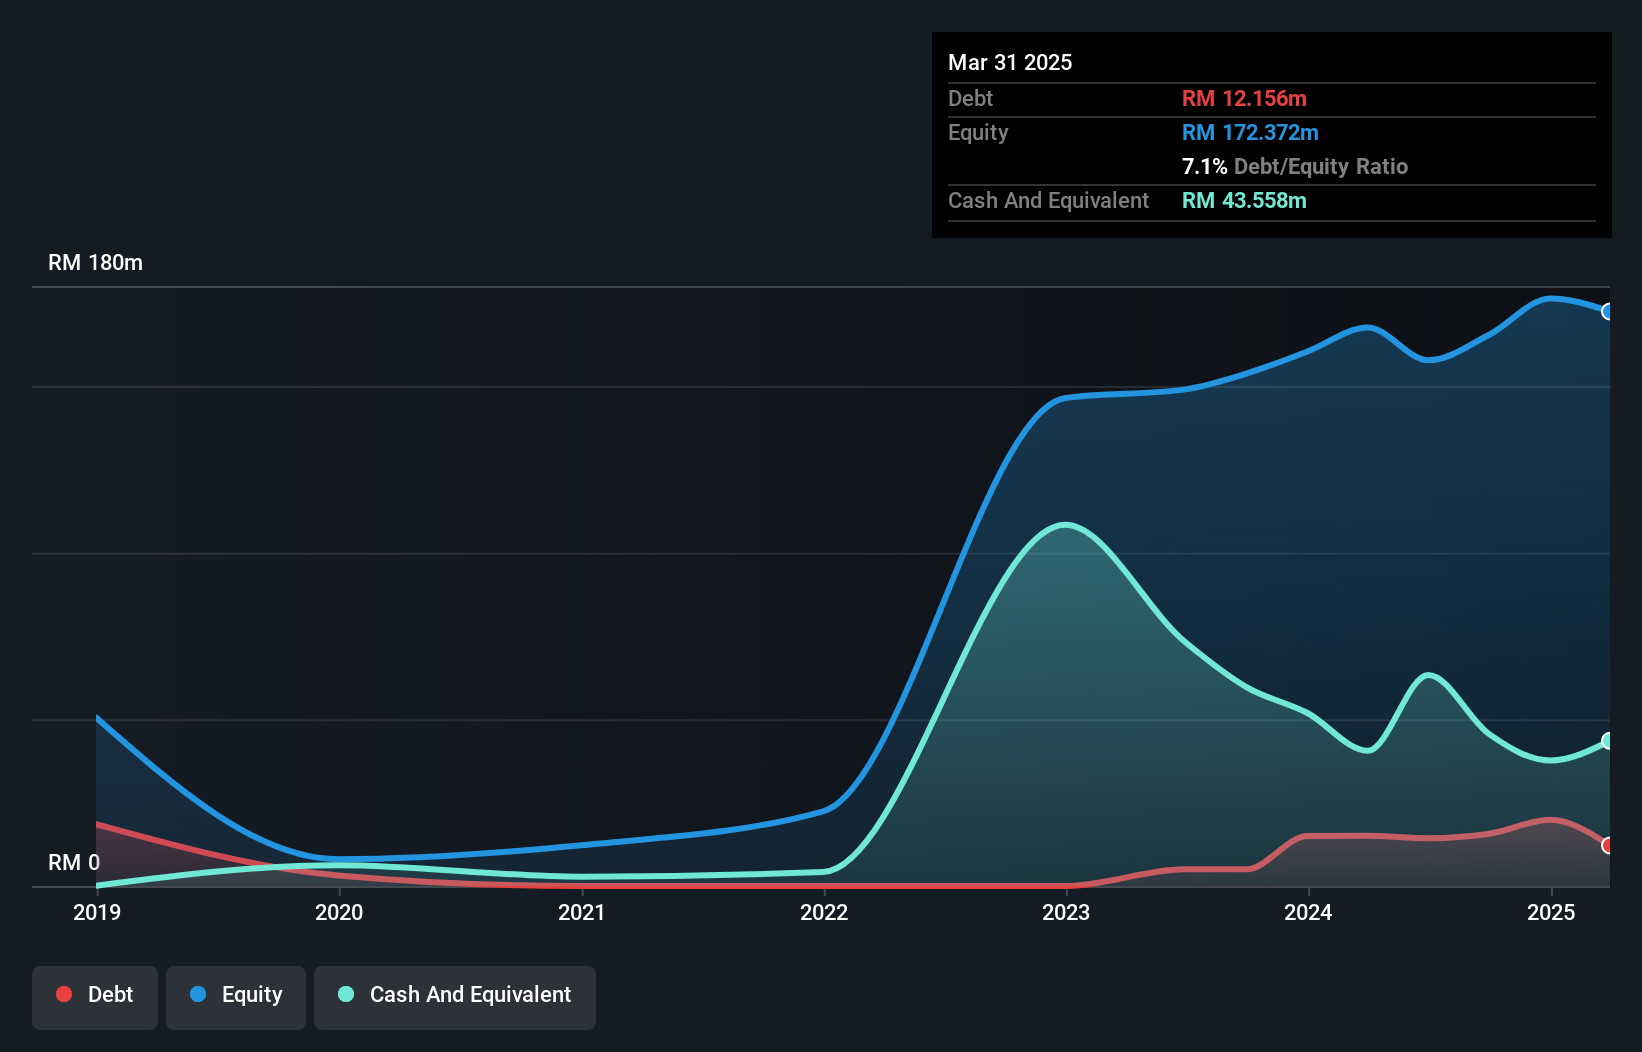The height and width of the screenshot is (1052, 1642).
Task: Select the Debt endpoint marker at Mar 2025
Action: pyautogui.click(x=1608, y=845)
